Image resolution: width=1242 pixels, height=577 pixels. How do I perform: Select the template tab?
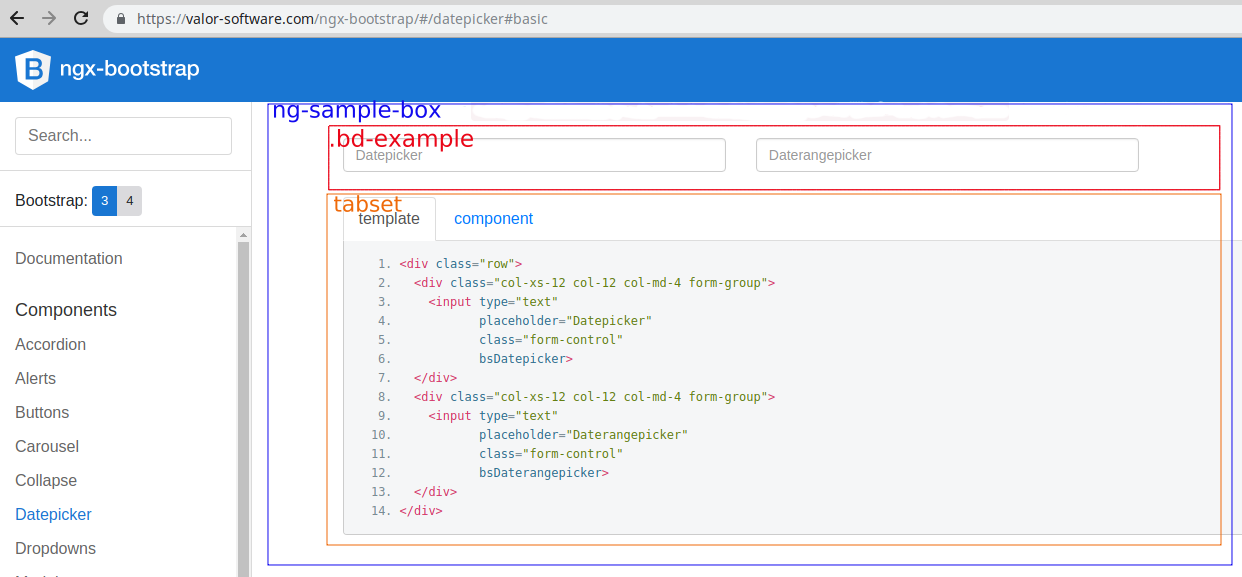click(387, 218)
